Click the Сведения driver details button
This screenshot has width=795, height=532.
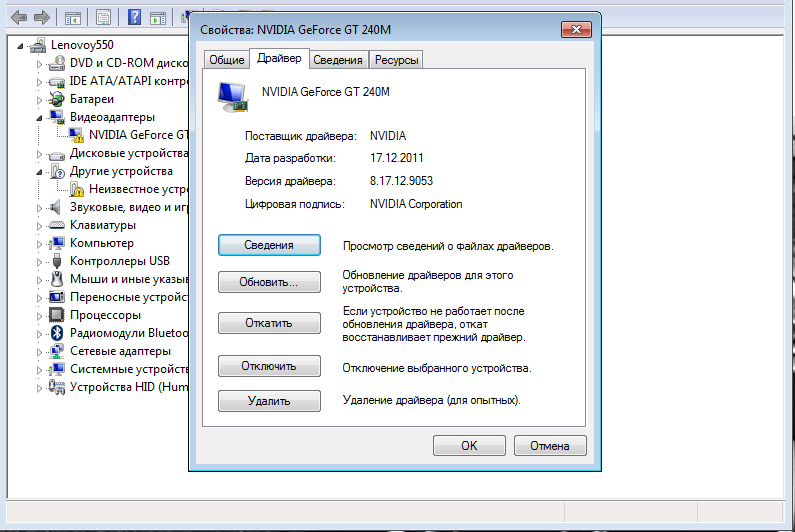(x=269, y=245)
